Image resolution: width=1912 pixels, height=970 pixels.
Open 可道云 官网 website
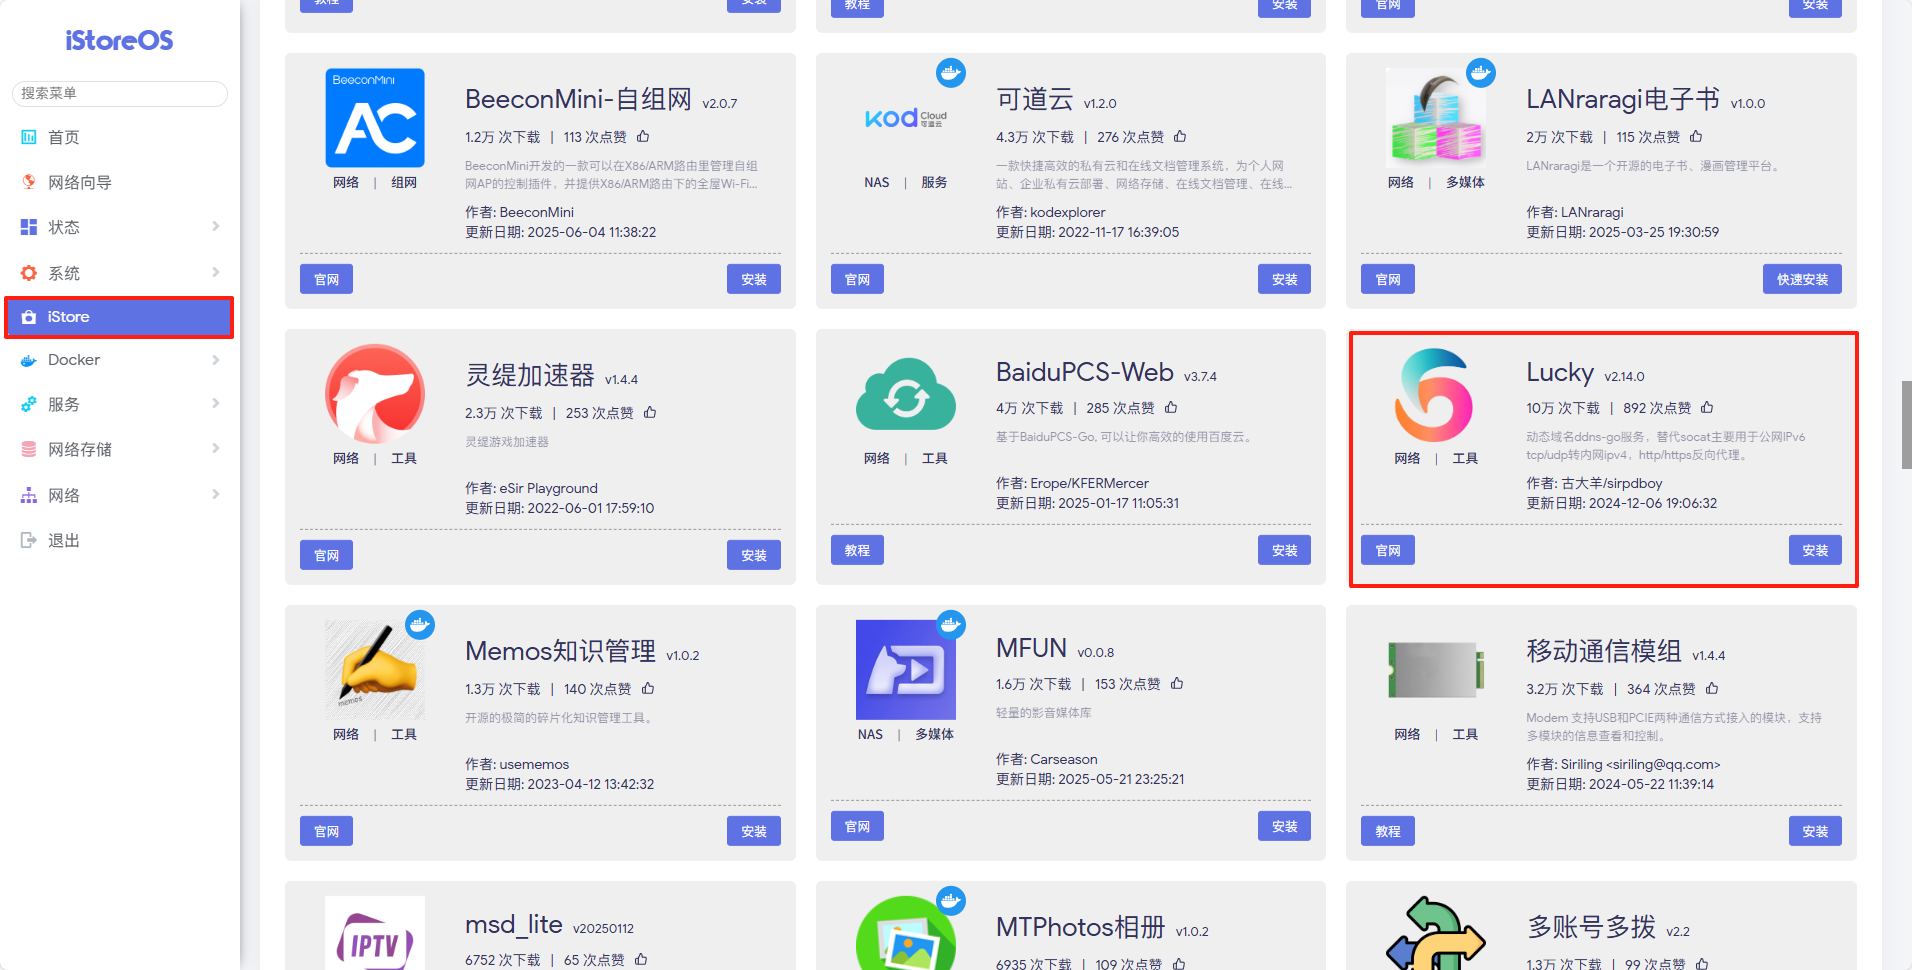(x=858, y=279)
